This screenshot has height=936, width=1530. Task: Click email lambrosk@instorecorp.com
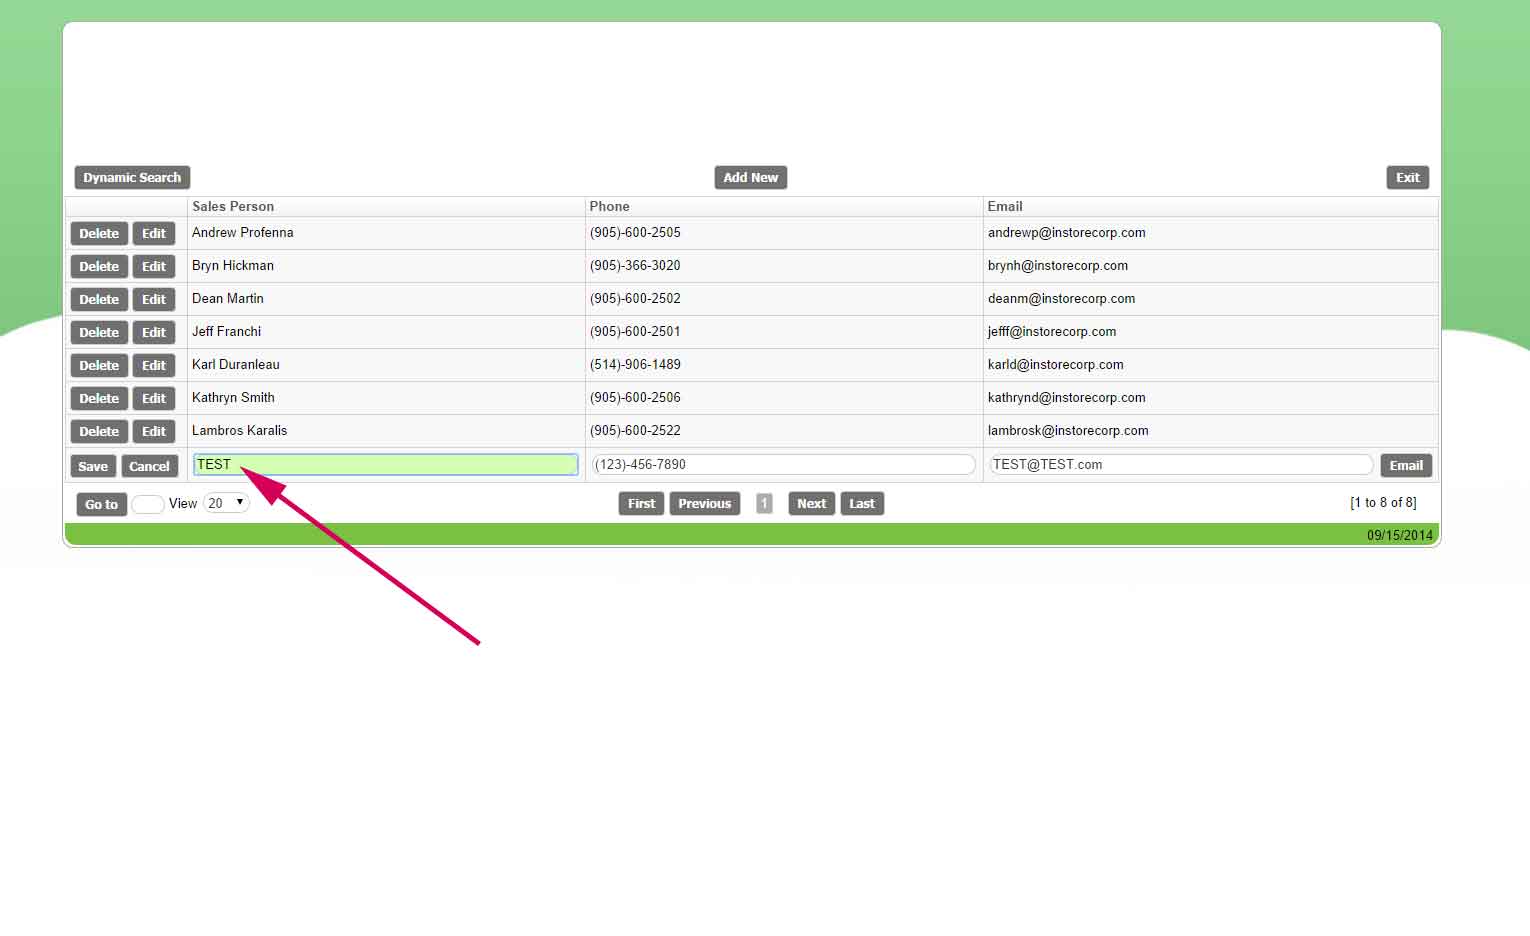click(1068, 431)
